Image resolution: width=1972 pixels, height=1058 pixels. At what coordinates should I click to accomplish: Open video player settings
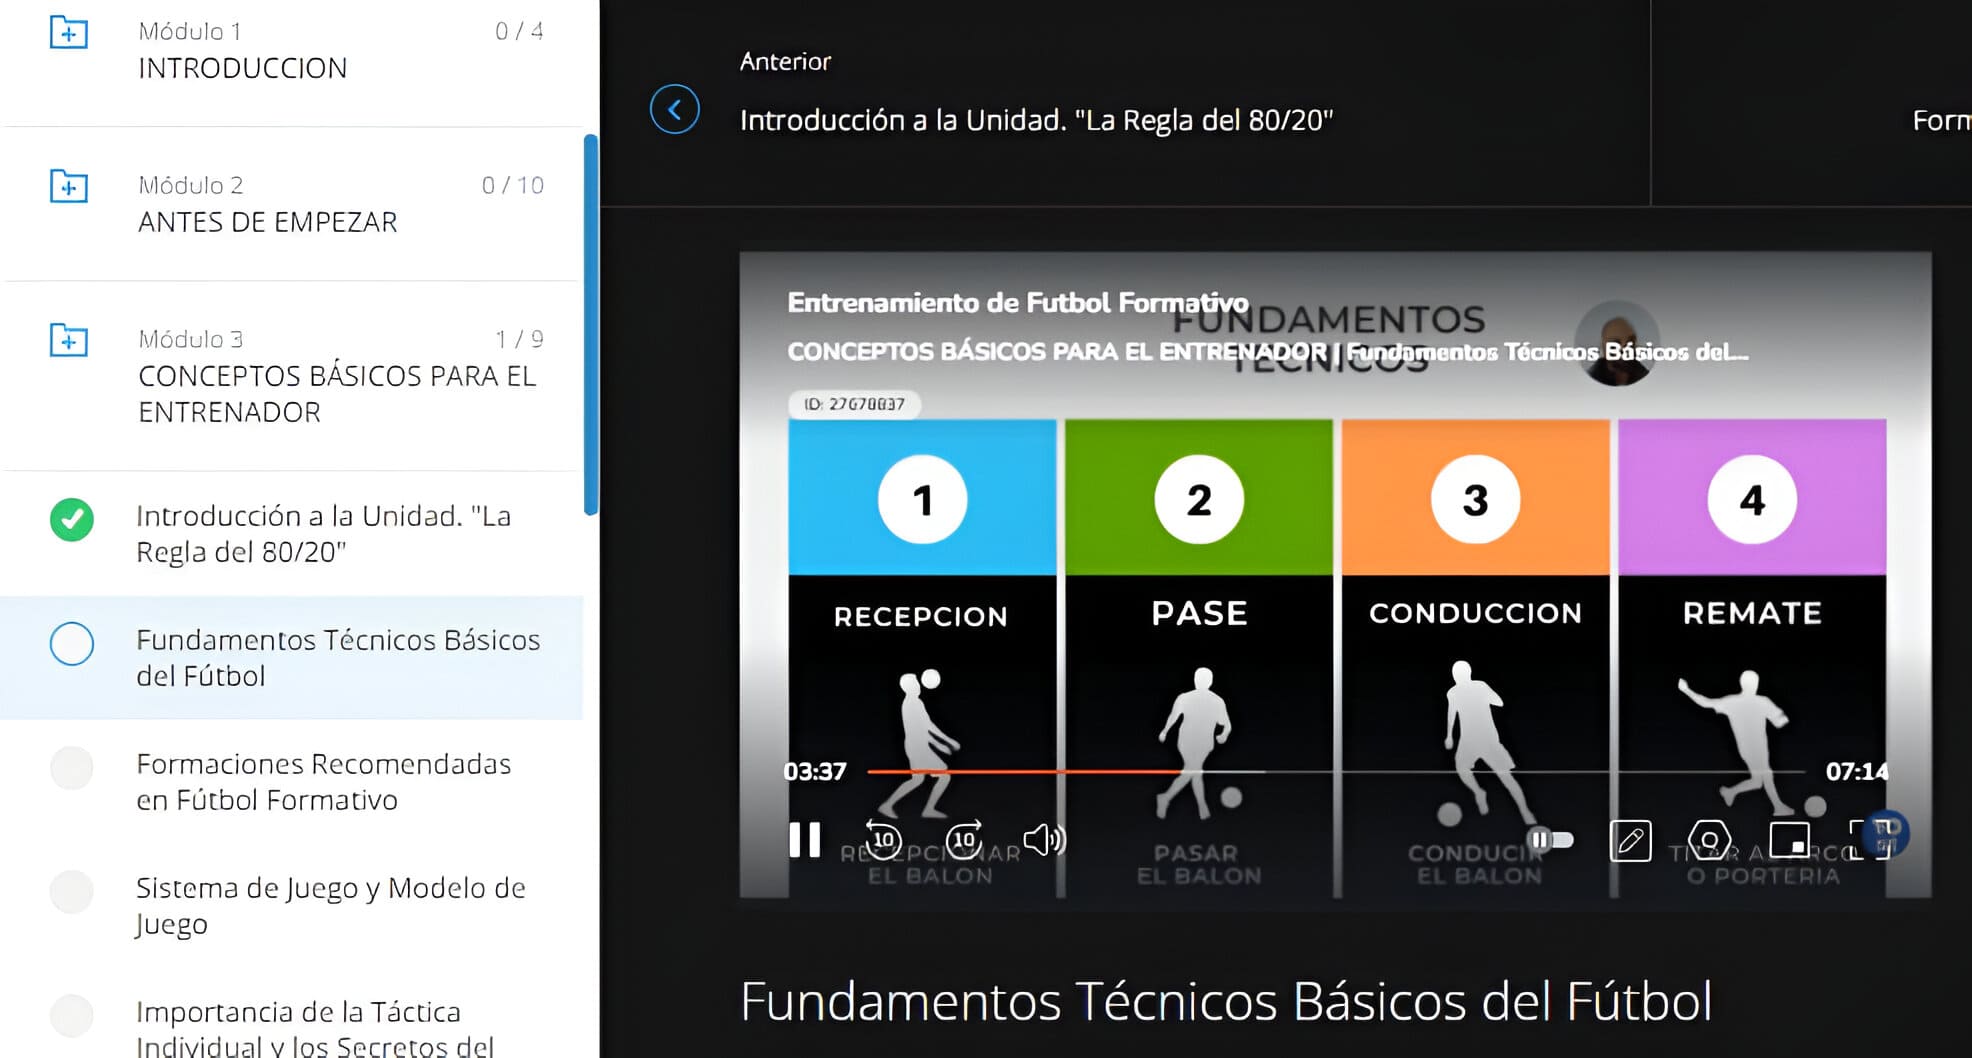1709,840
